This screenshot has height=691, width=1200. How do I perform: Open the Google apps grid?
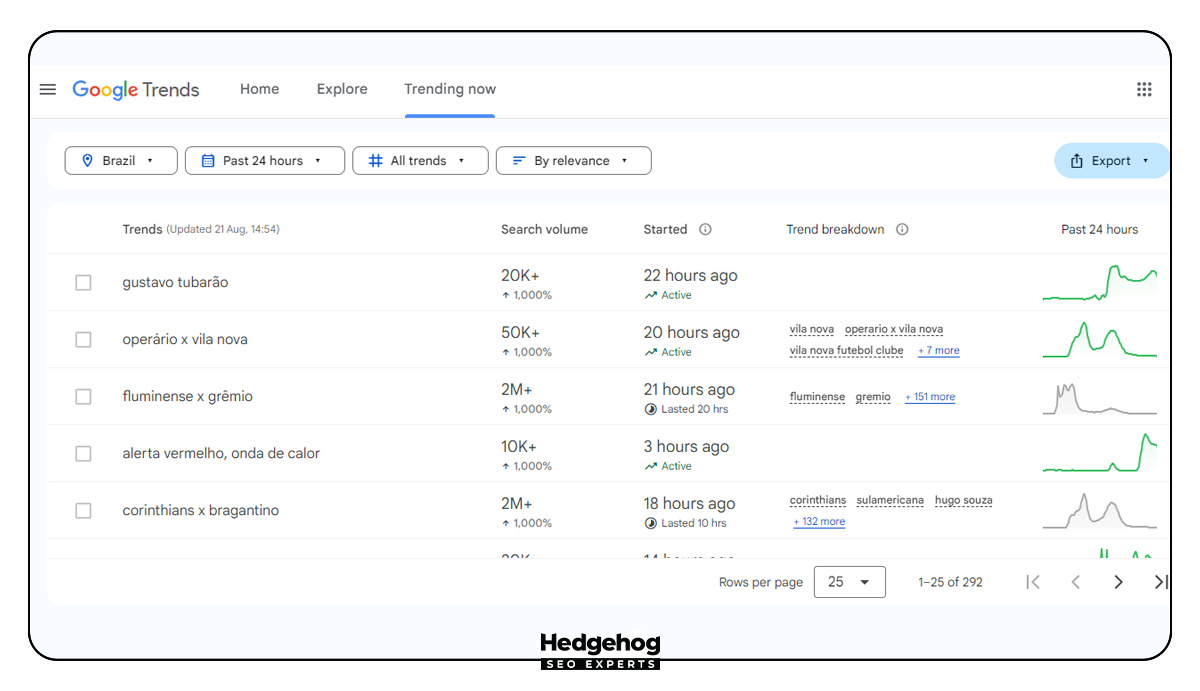(1144, 89)
